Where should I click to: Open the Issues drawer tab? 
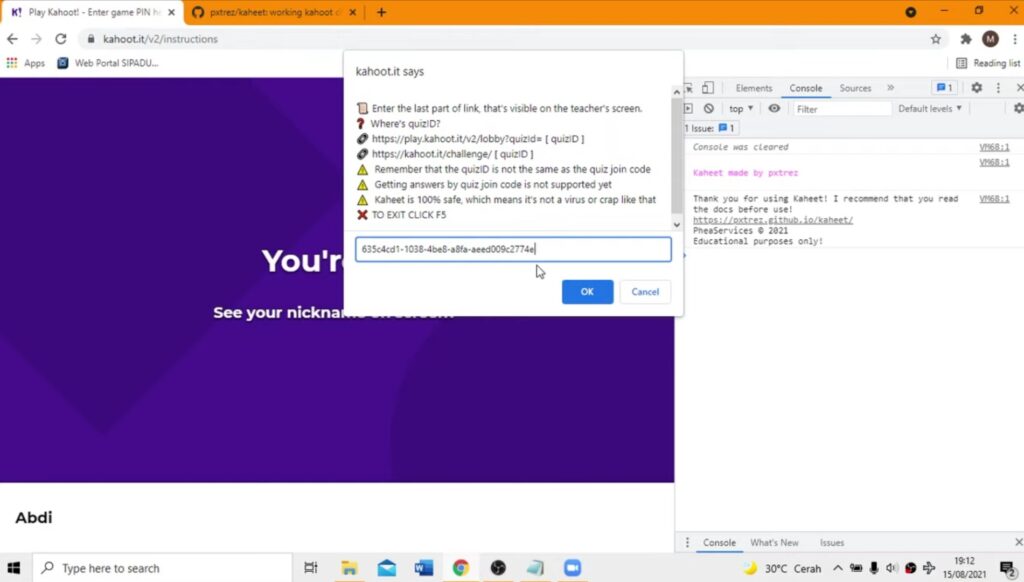831,543
